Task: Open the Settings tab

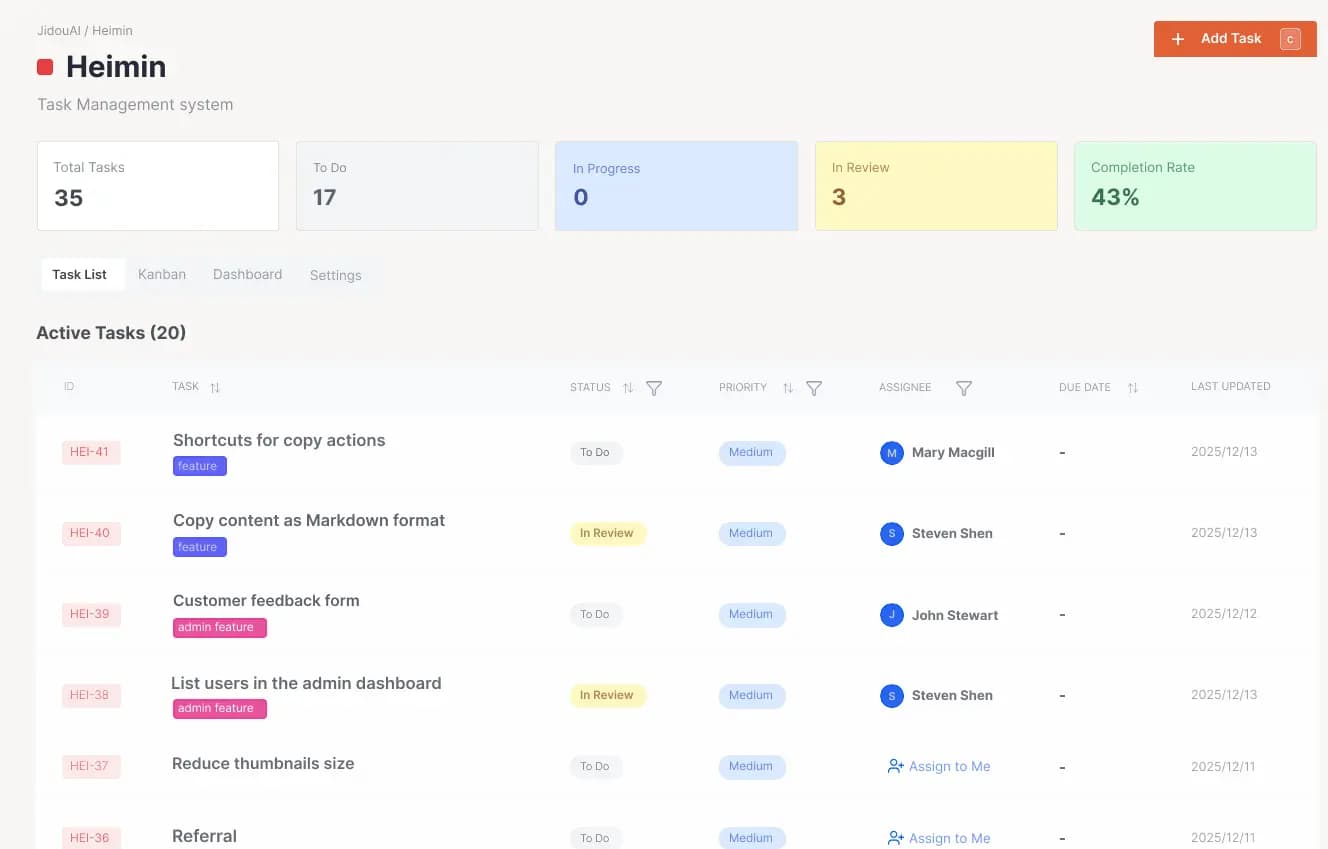Action: (335, 274)
